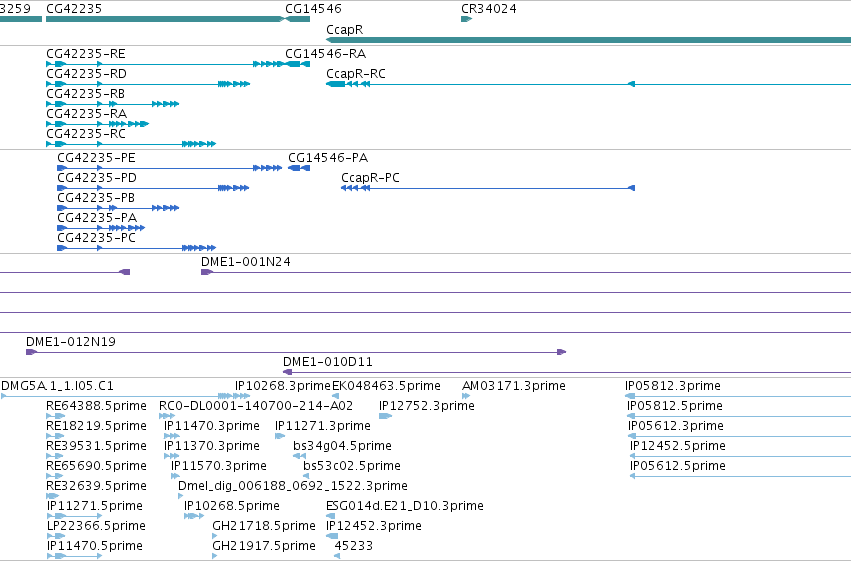Click protein CG42235-PE label

coord(97,158)
